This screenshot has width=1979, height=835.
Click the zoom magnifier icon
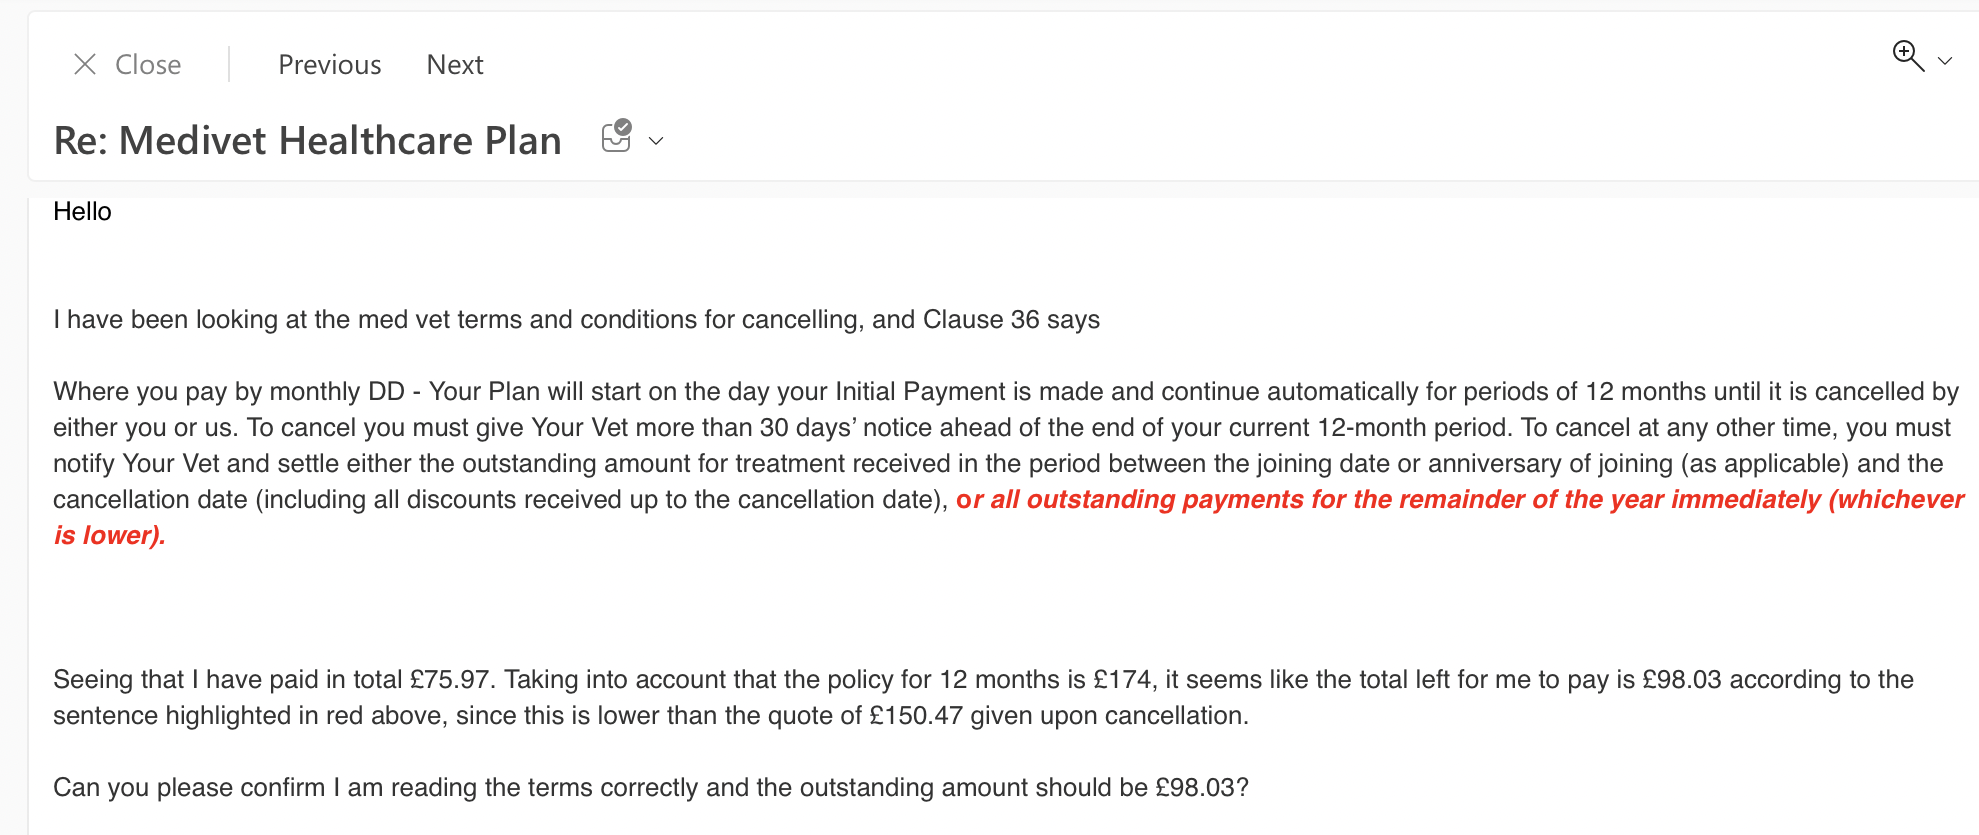1908,56
